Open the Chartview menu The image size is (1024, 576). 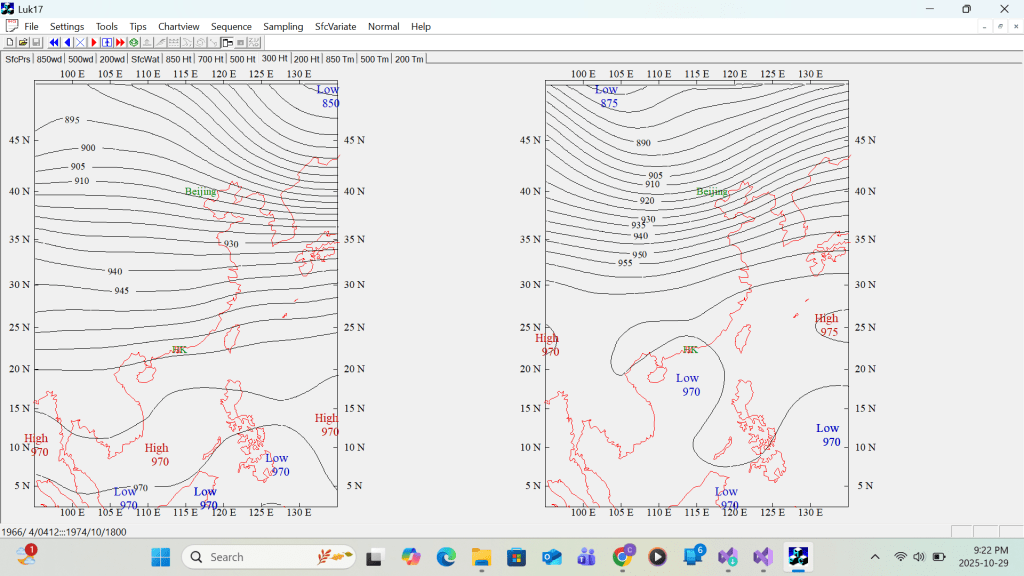[178, 26]
